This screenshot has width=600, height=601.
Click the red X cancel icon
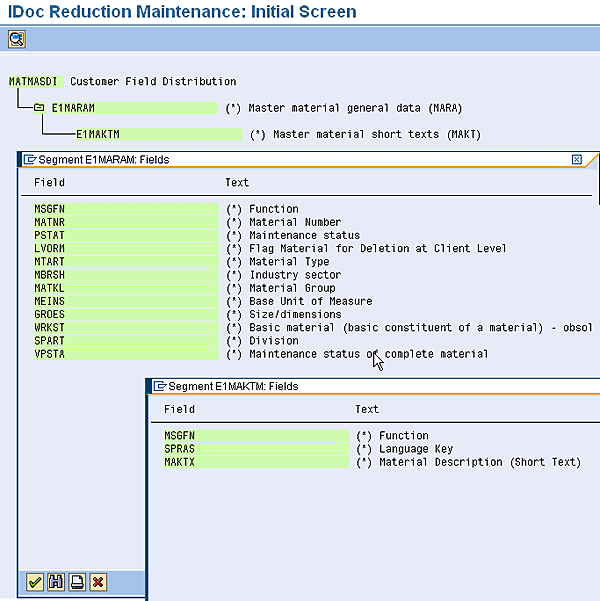click(x=98, y=582)
